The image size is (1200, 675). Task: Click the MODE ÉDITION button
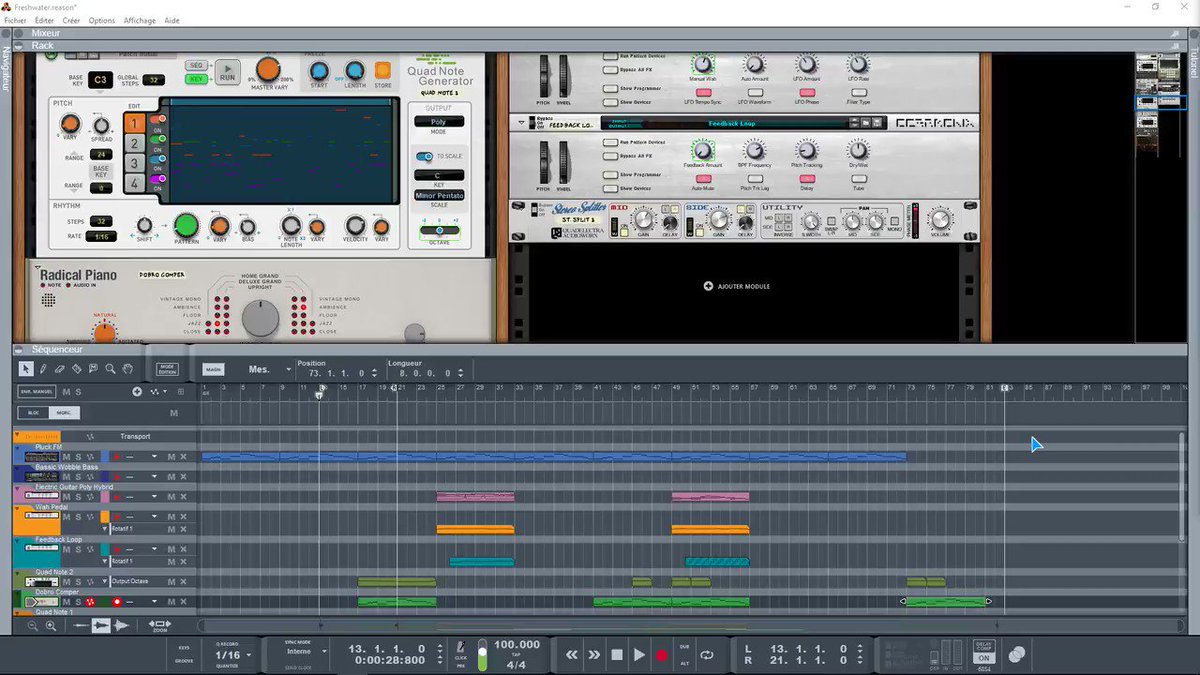point(167,369)
